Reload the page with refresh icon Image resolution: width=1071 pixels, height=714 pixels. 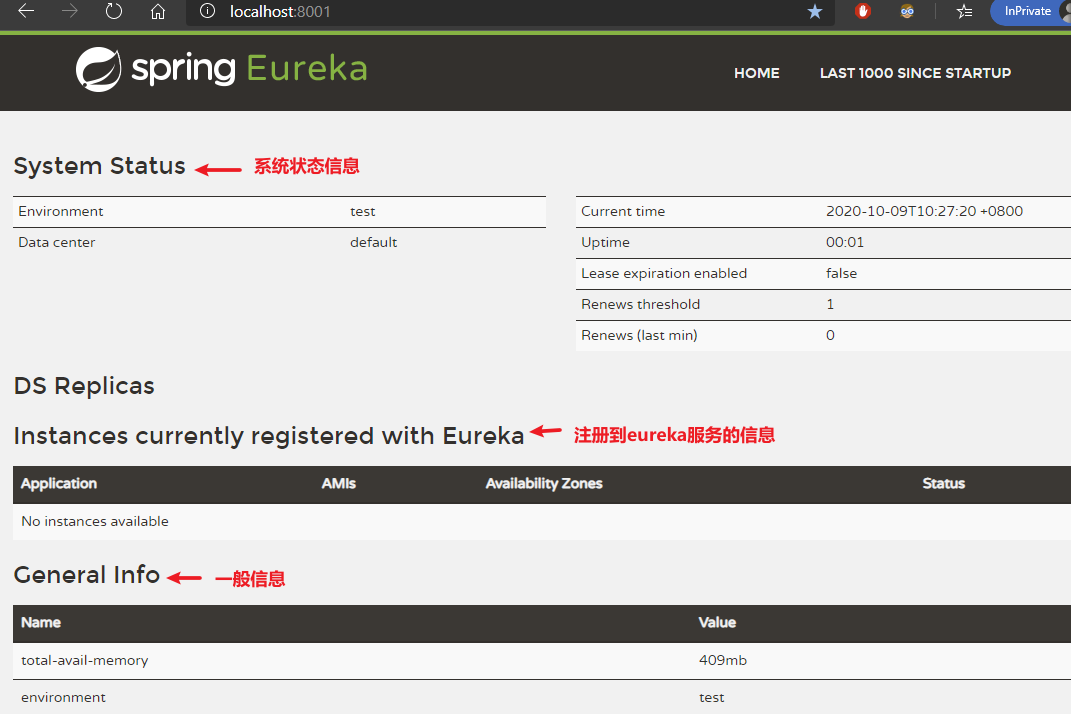113,11
